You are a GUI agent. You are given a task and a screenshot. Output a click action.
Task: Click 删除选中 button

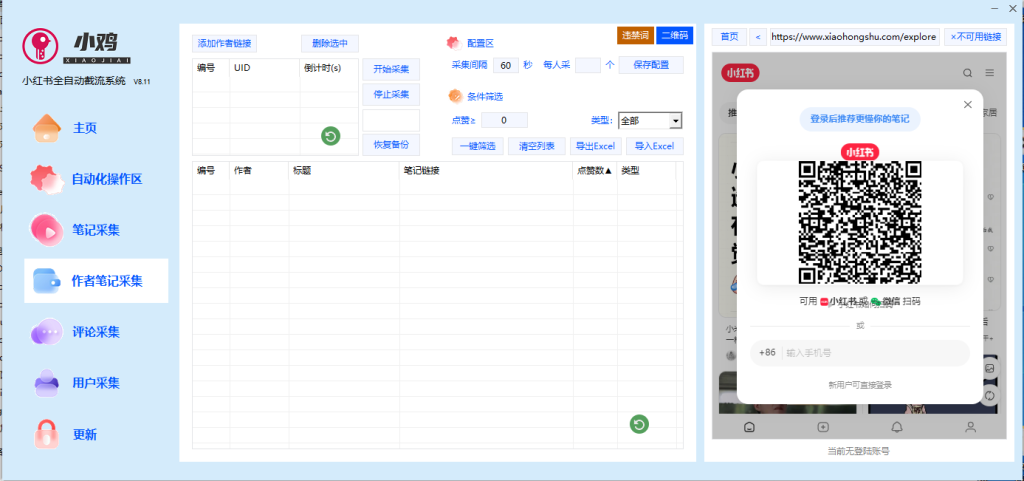coord(330,44)
